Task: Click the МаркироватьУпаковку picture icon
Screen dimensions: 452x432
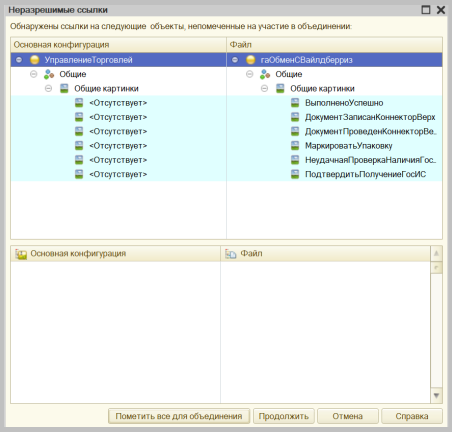Action: [x=295, y=146]
